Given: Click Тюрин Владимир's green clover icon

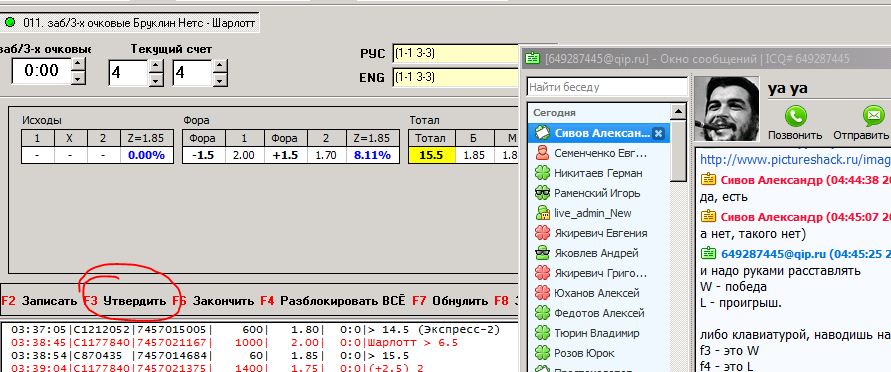Looking at the screenshot, I should (x=543, y=333).
